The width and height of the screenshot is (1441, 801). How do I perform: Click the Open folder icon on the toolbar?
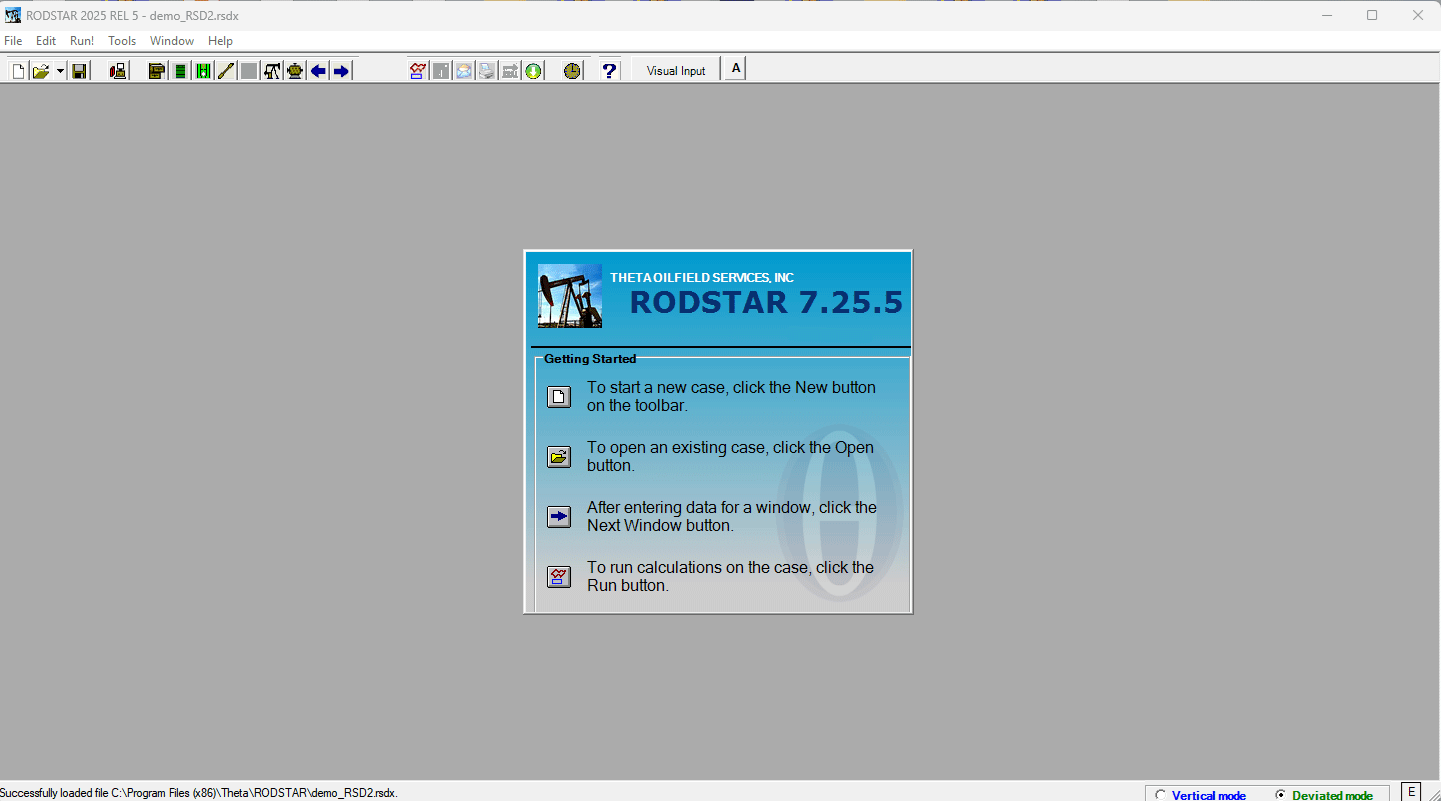coord(41,71)
